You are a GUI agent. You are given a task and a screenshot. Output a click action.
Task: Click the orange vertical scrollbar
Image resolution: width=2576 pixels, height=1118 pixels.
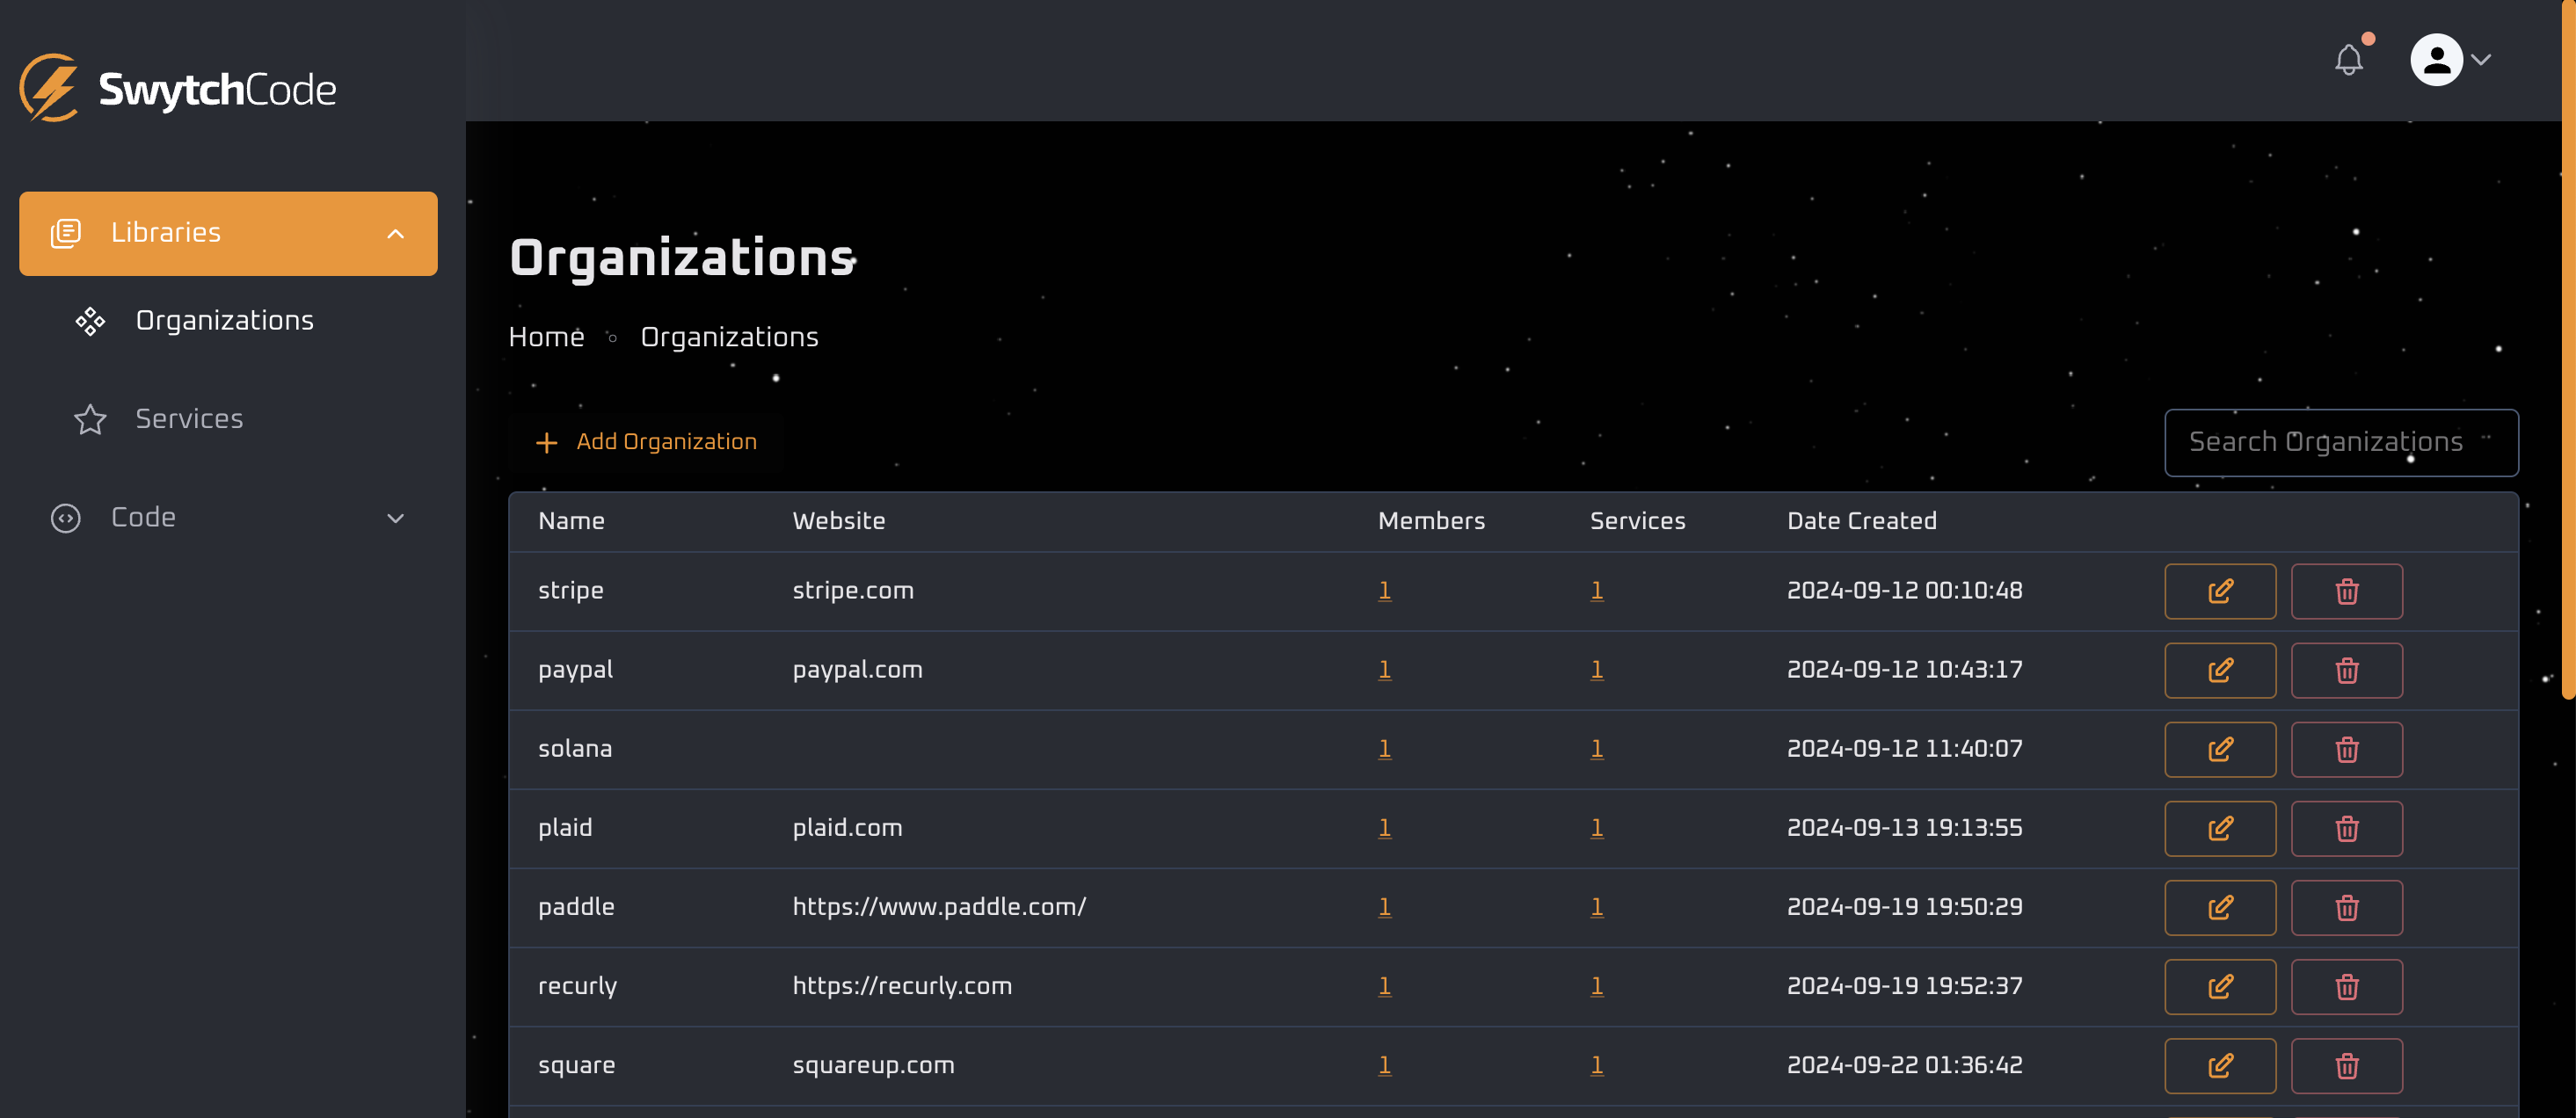coord(2568,350)
